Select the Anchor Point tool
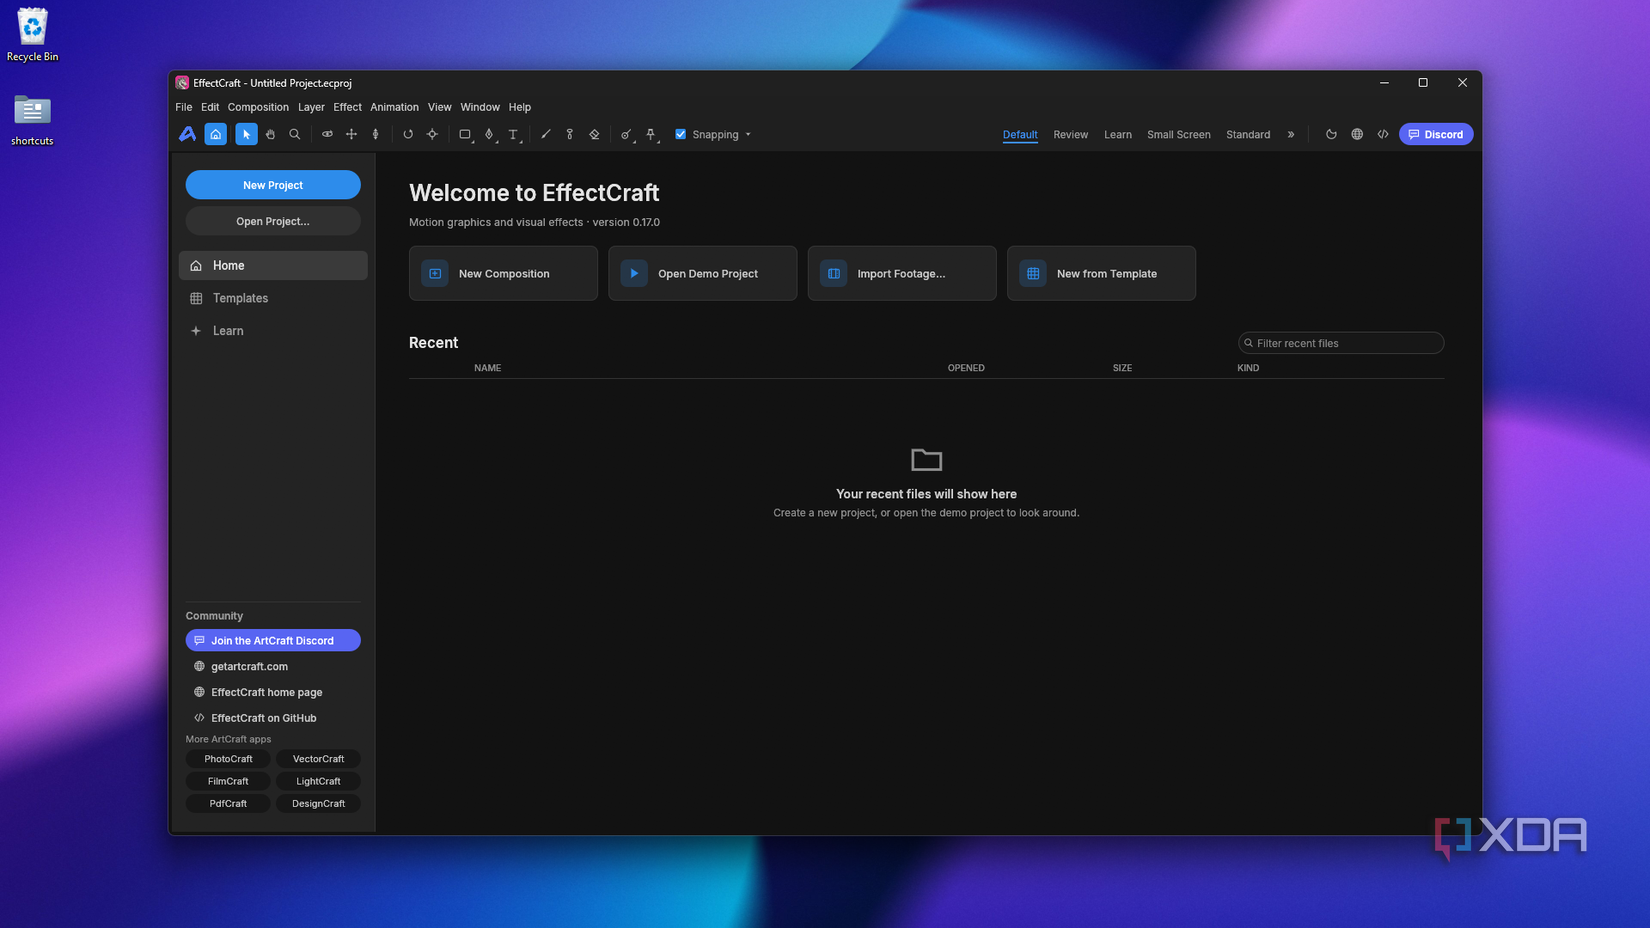 pos(432,134)
